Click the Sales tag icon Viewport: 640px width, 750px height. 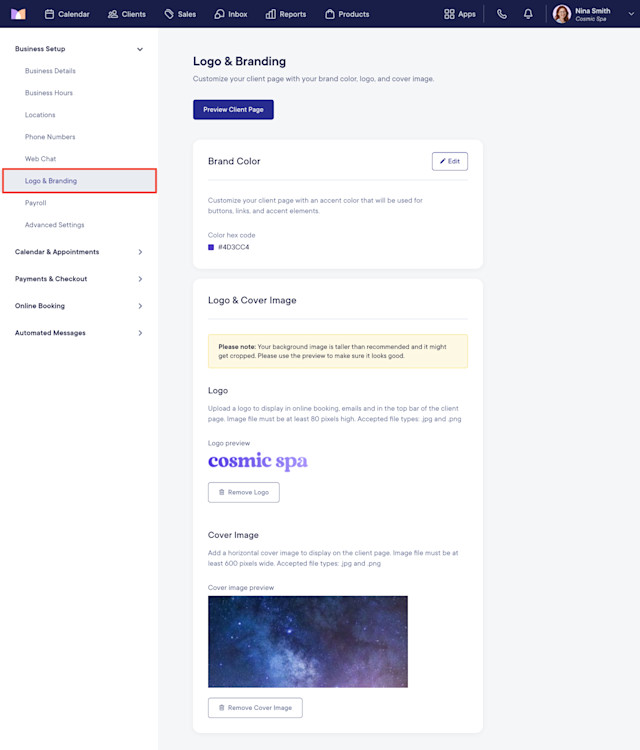pyautogui.click(x=169, y=14)
